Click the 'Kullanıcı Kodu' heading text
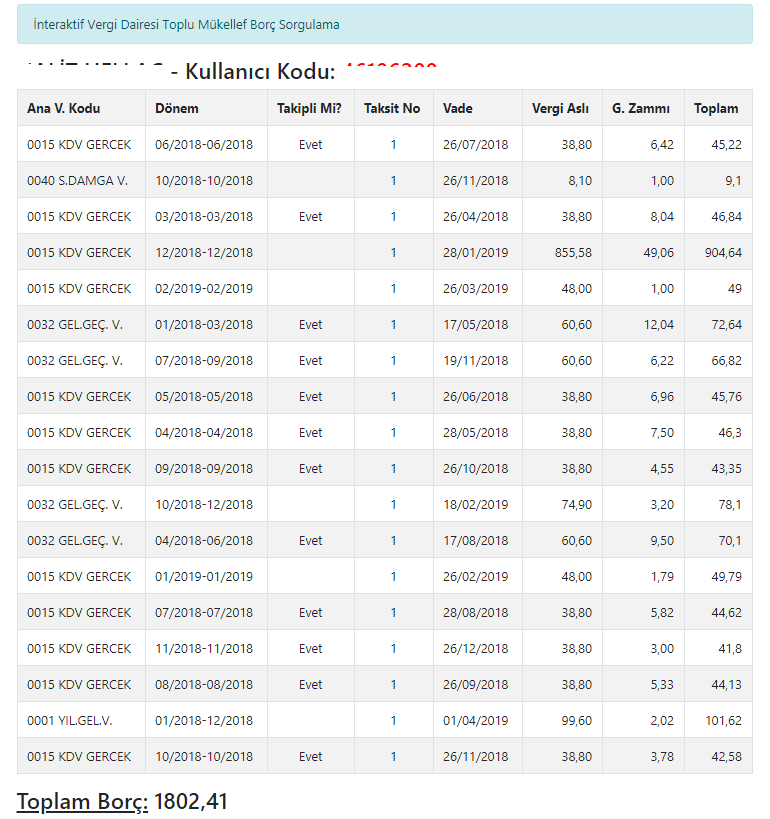This screenshot has width=770, height=819. [x=260, y=72]
